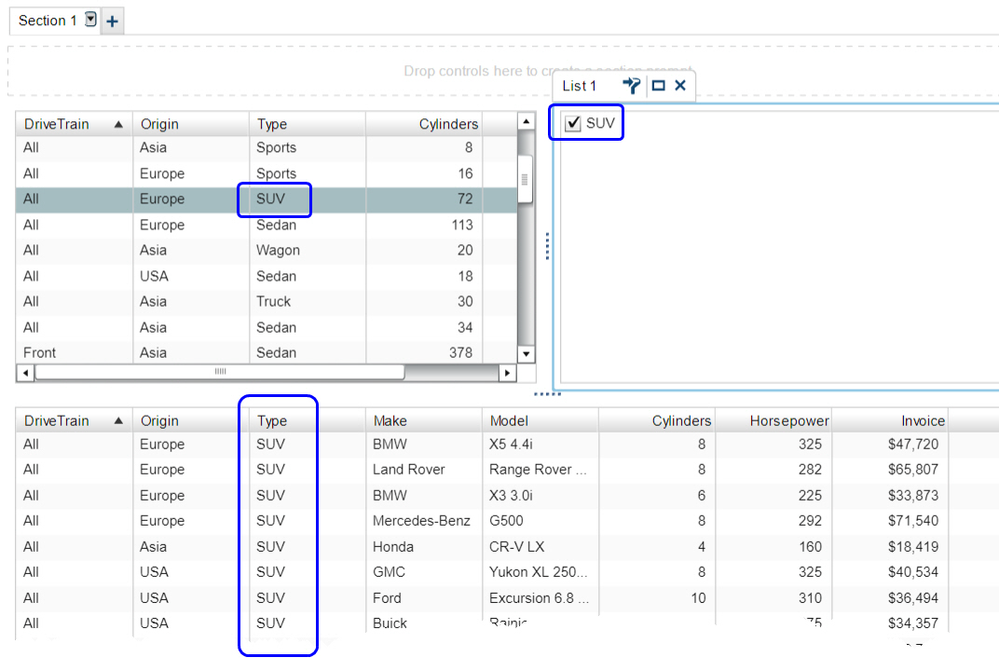Sort lower table by Horsepower column header
Viewport: 999px width, 658px height.
click(x=788, y=421)
